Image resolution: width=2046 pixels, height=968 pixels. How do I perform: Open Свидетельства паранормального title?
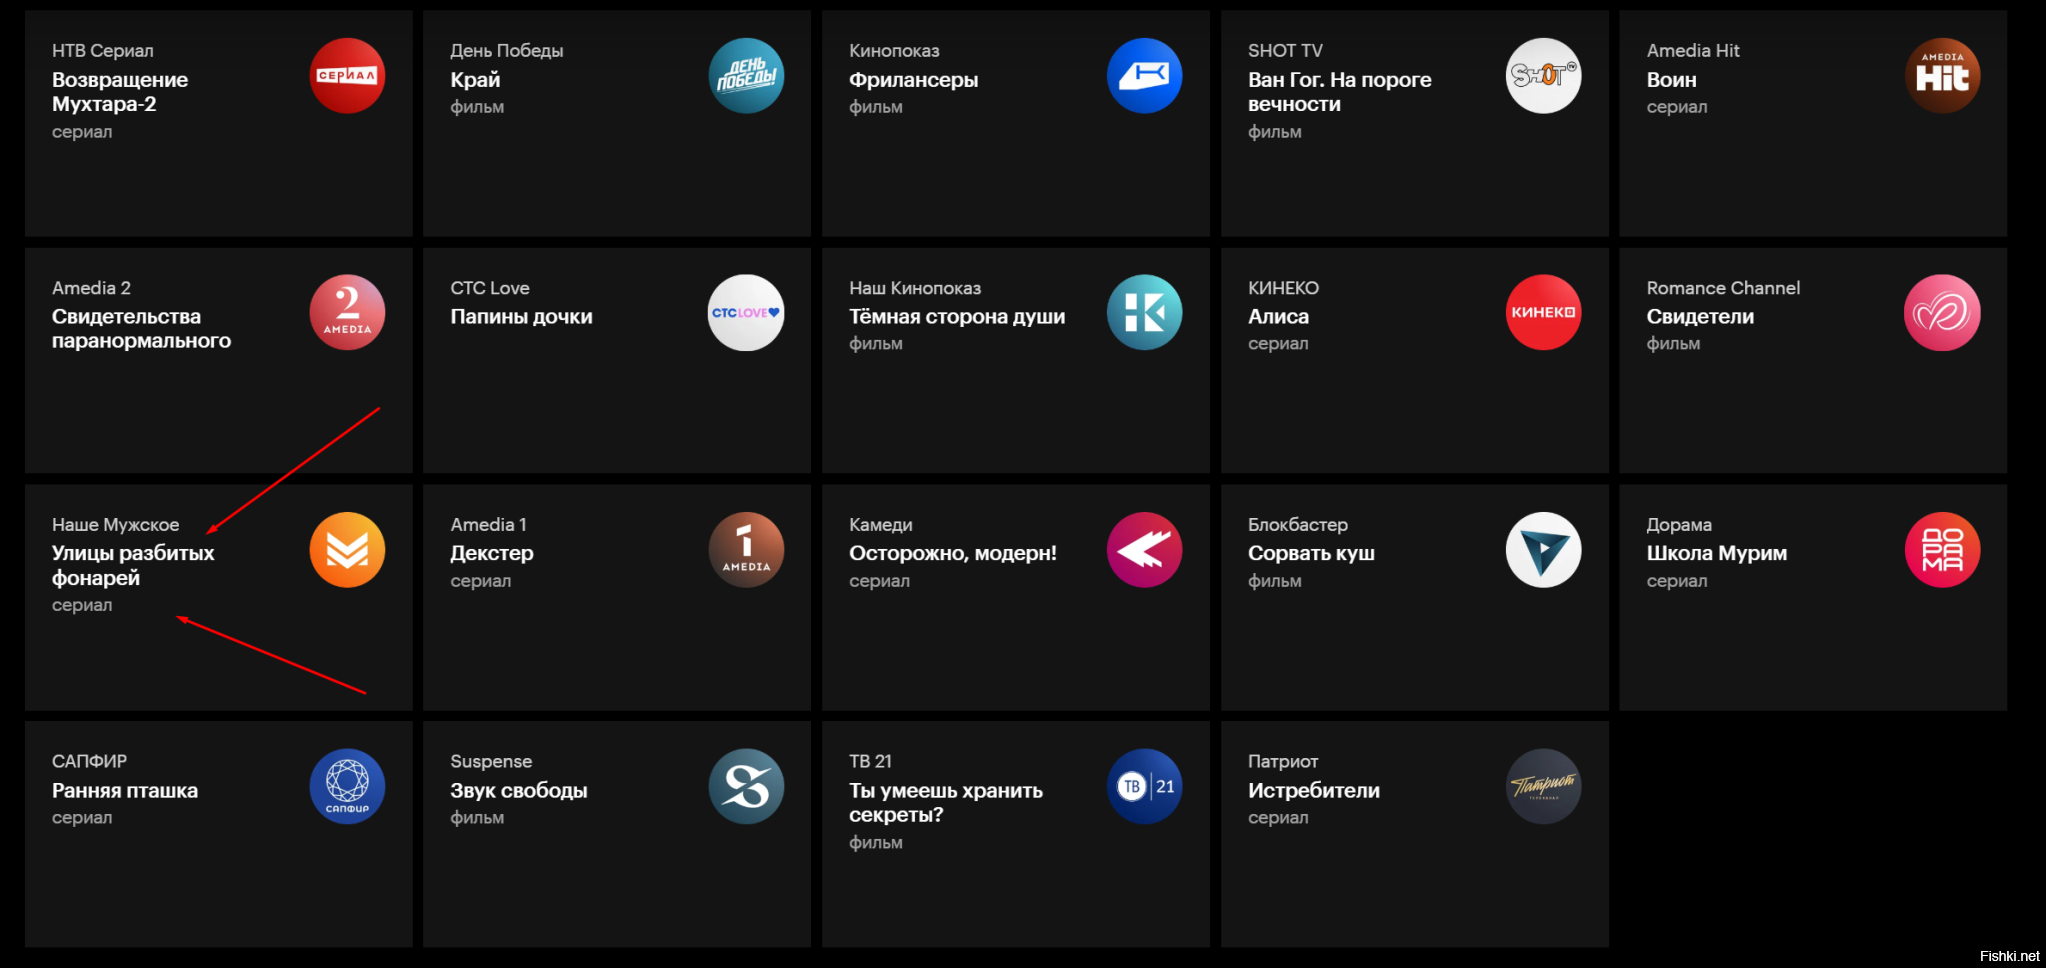point(141,329)
